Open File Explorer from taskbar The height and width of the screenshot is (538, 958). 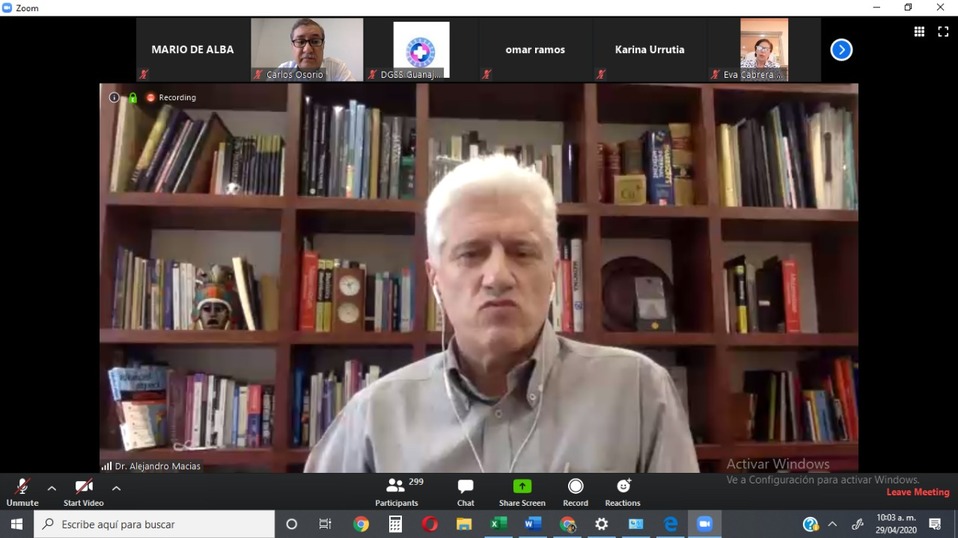(464, 524)
